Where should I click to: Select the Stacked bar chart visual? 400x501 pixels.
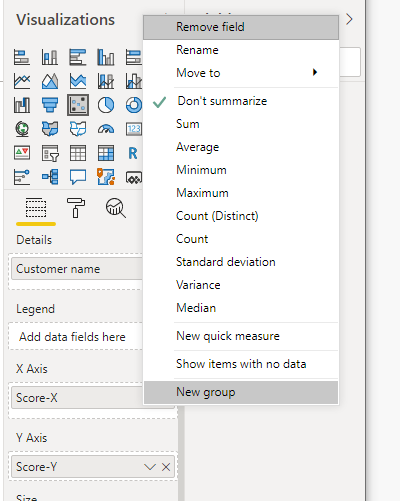[22, 57]
